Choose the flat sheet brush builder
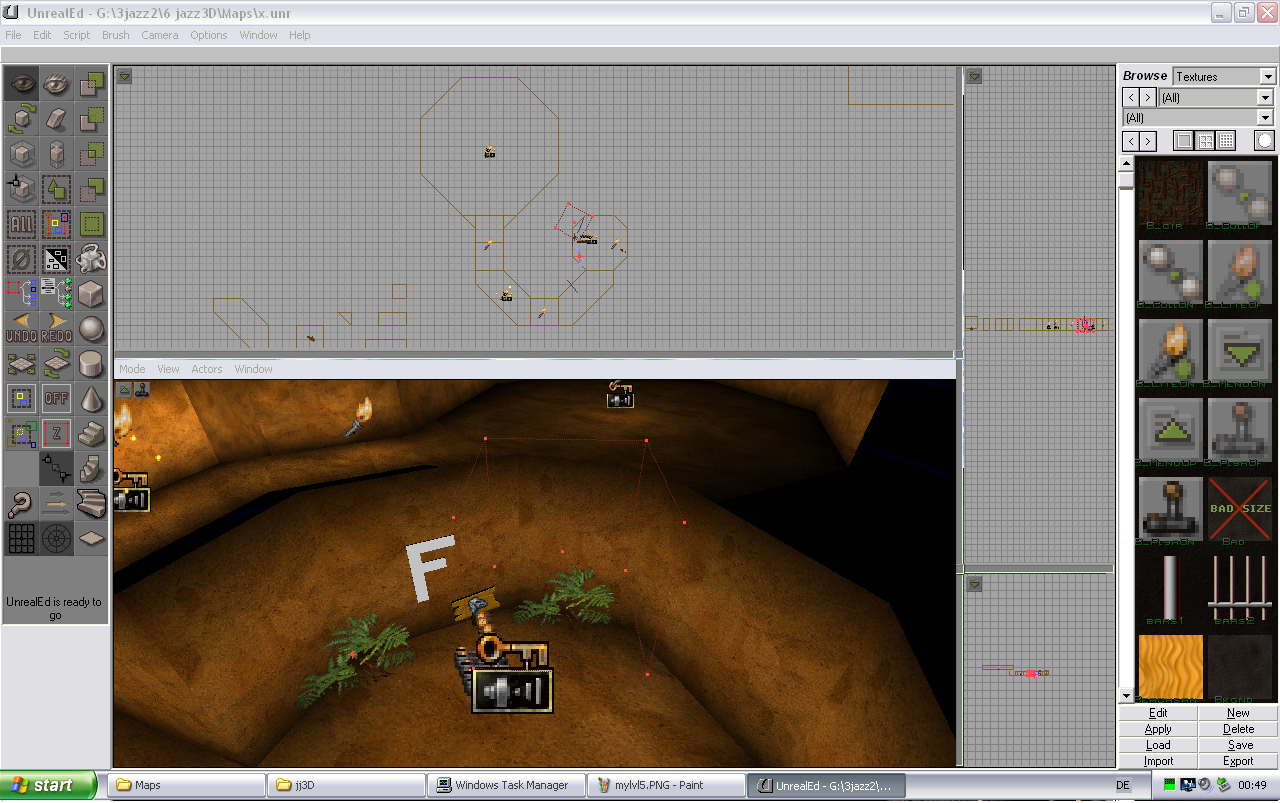Screen dimensions: 1280x803 click(x=91, y=538)
